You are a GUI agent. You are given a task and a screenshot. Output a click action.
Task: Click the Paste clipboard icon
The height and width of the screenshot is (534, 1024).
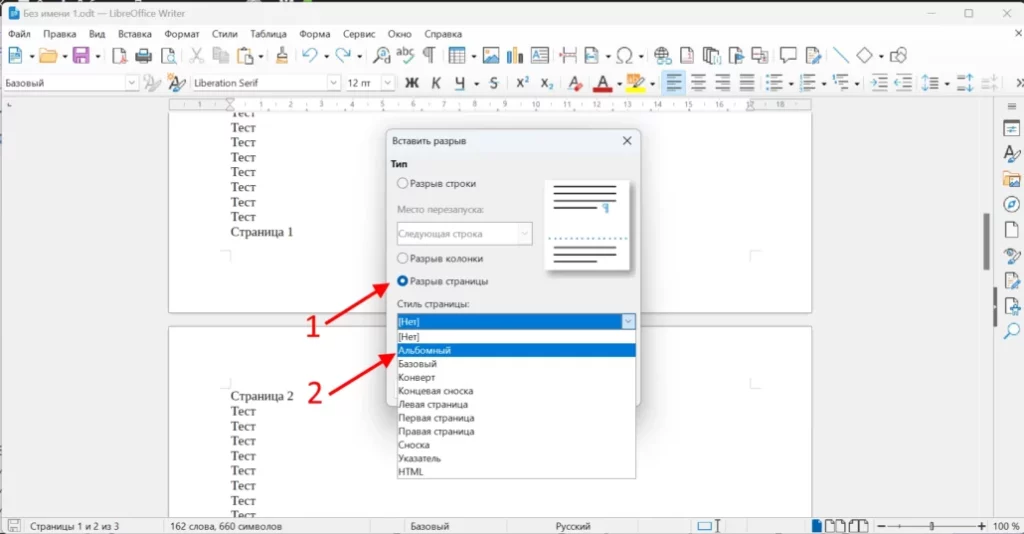(246, 56)
